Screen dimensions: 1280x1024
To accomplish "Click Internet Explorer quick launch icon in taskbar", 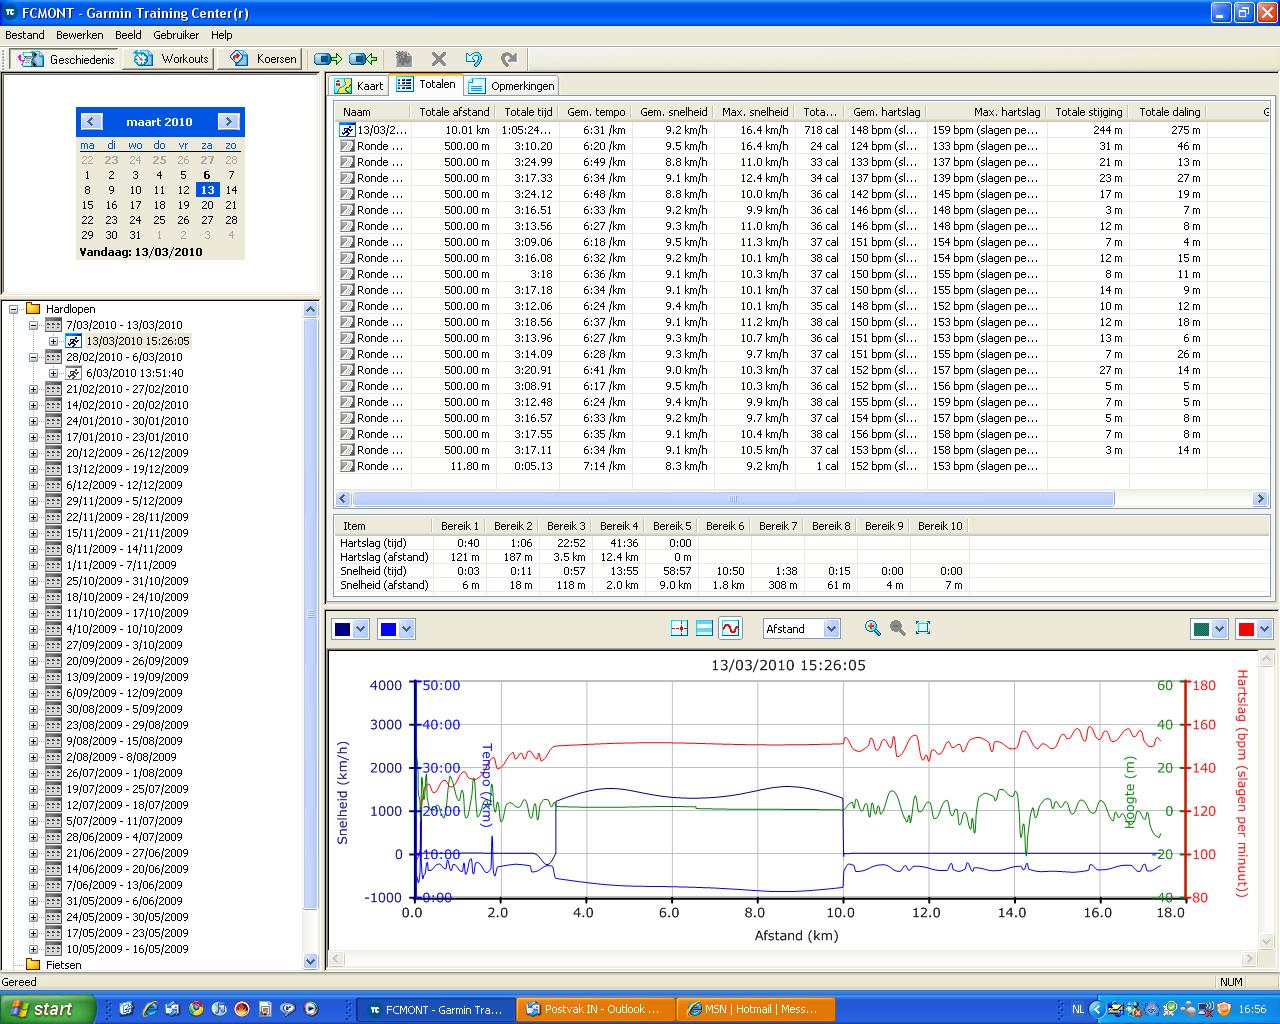I will (150, 1009).
